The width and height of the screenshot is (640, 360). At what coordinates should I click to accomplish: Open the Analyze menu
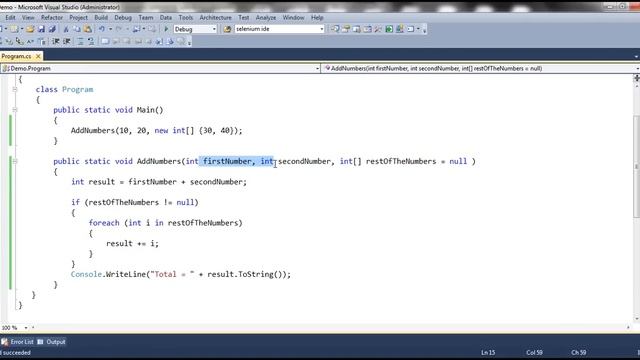click(x=266, y=18)
